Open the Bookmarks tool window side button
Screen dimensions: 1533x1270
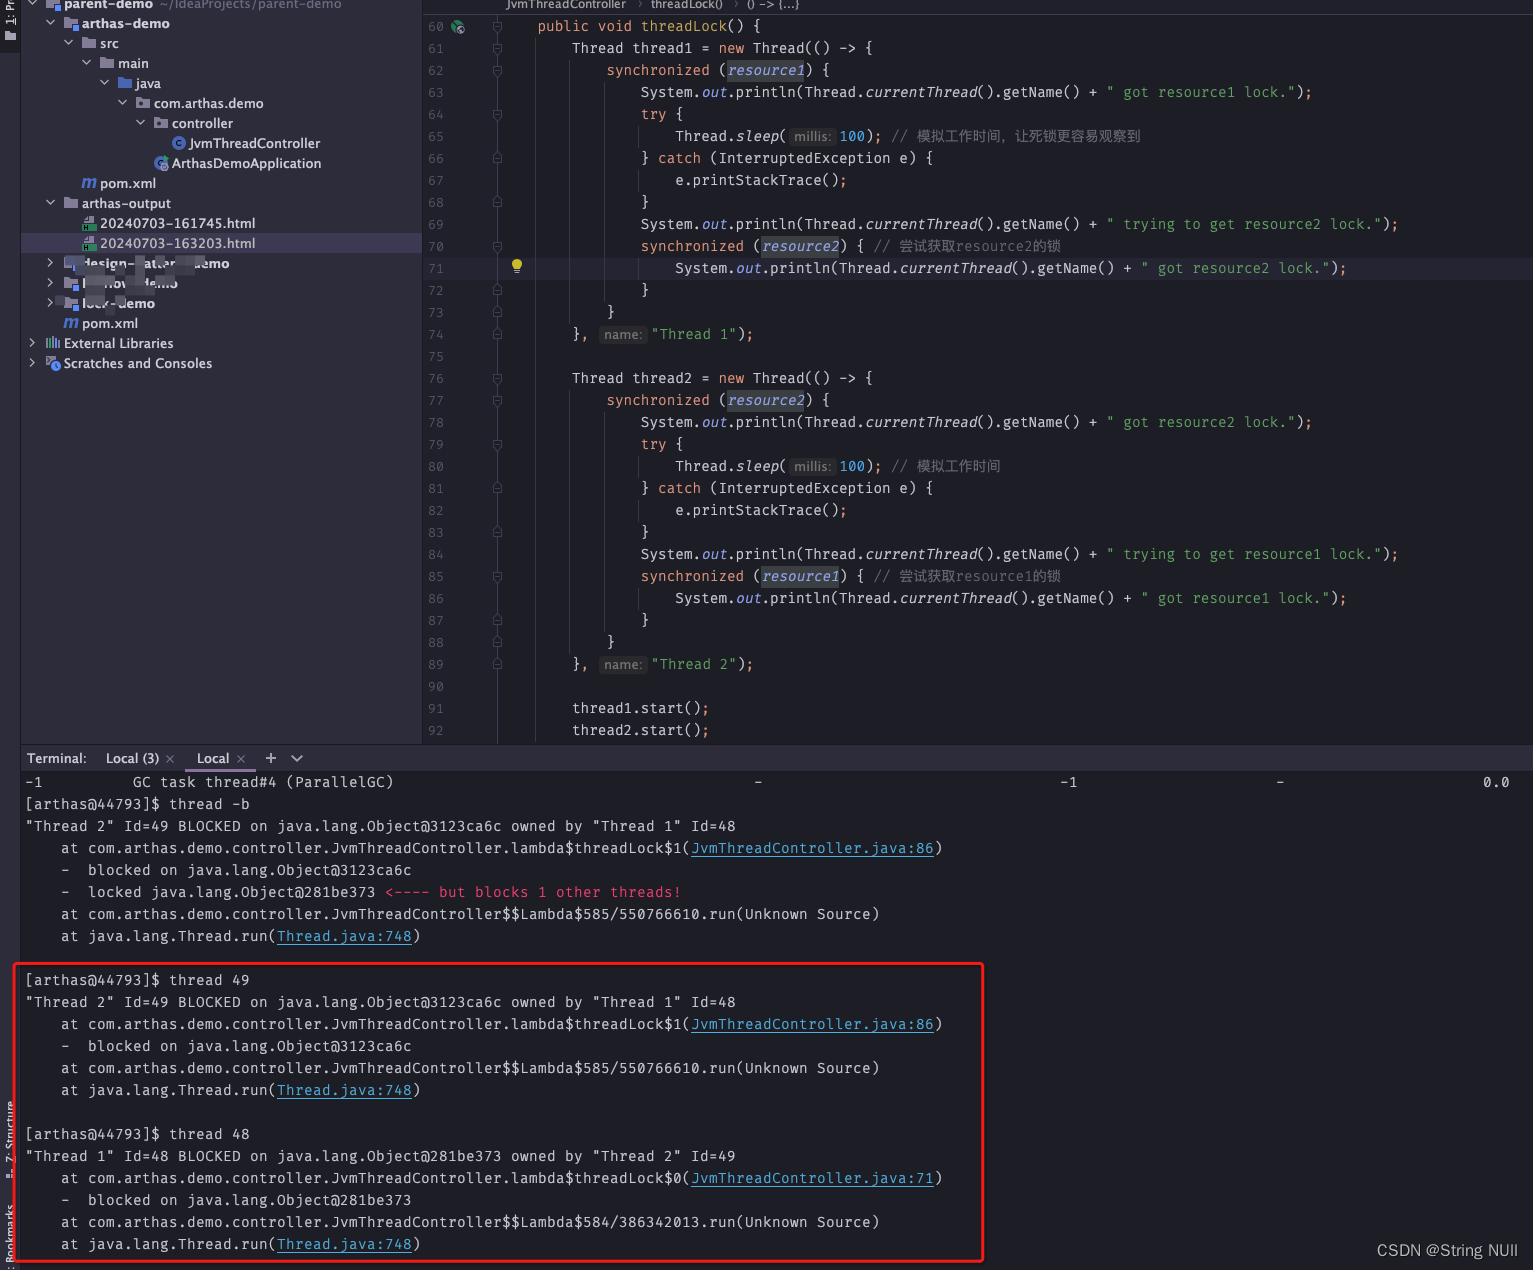pos(10,1235)
